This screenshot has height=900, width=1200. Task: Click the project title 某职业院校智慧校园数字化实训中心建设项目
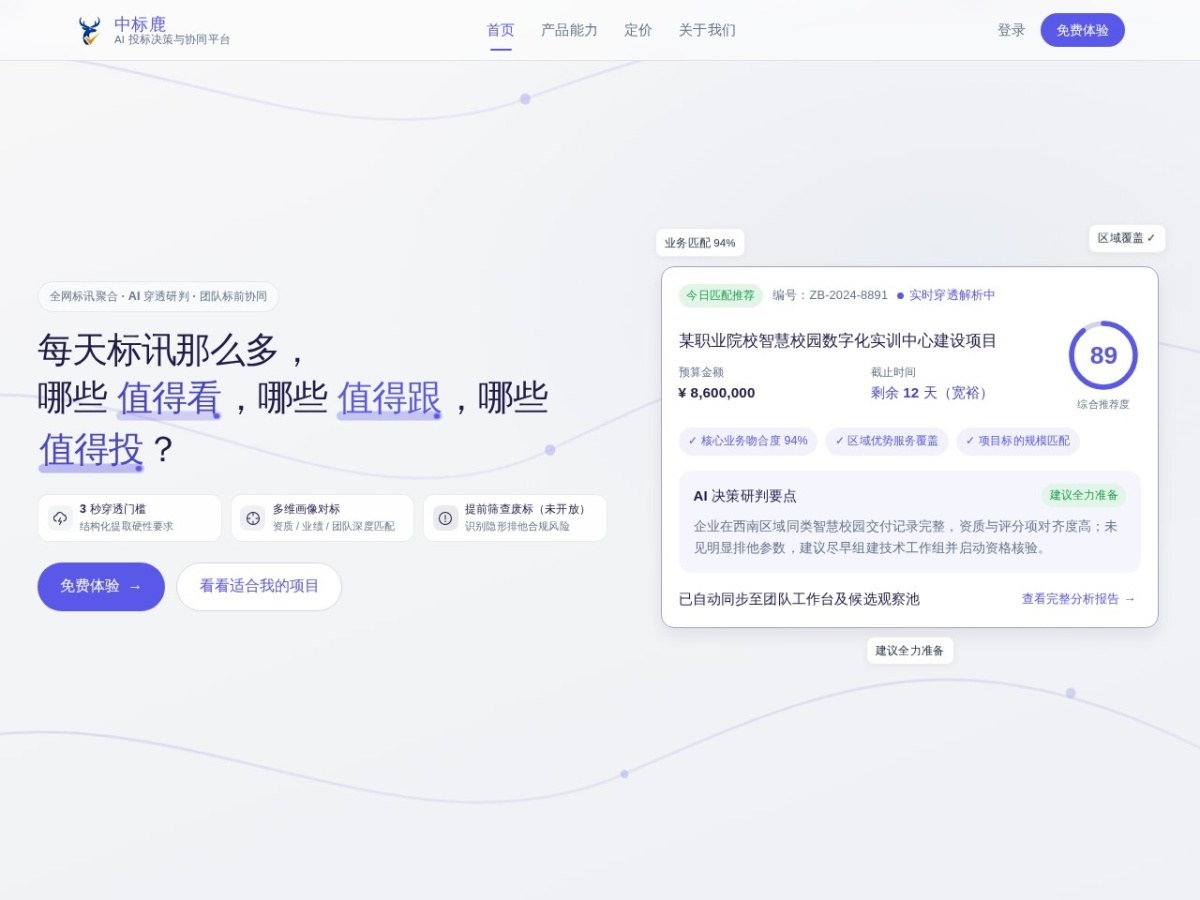pos(838,341)
